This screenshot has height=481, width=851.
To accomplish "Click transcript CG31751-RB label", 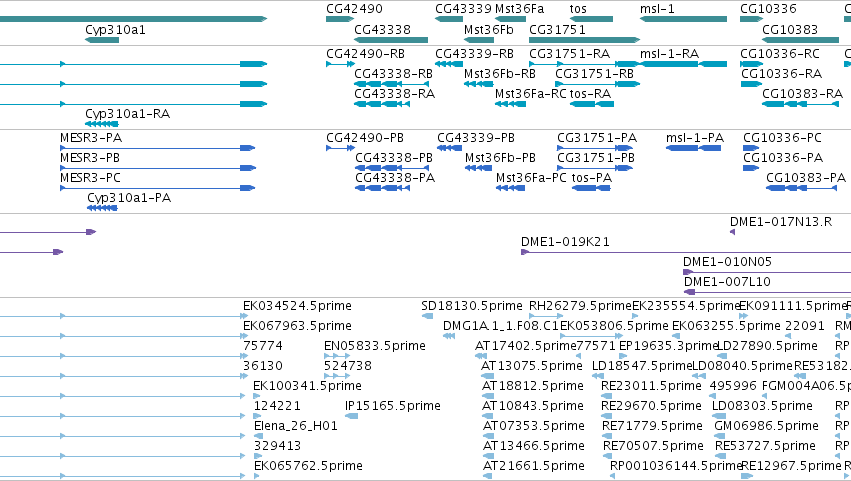I will (x=594, y=74).
